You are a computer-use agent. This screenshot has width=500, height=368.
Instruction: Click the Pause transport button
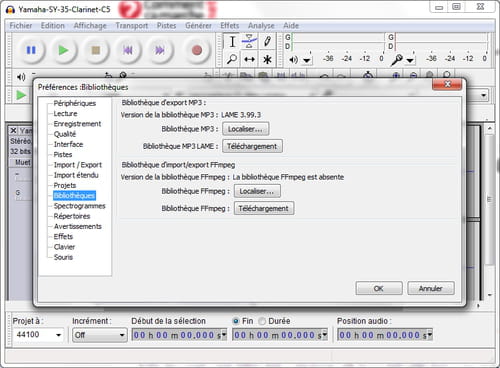click(31, 50)
